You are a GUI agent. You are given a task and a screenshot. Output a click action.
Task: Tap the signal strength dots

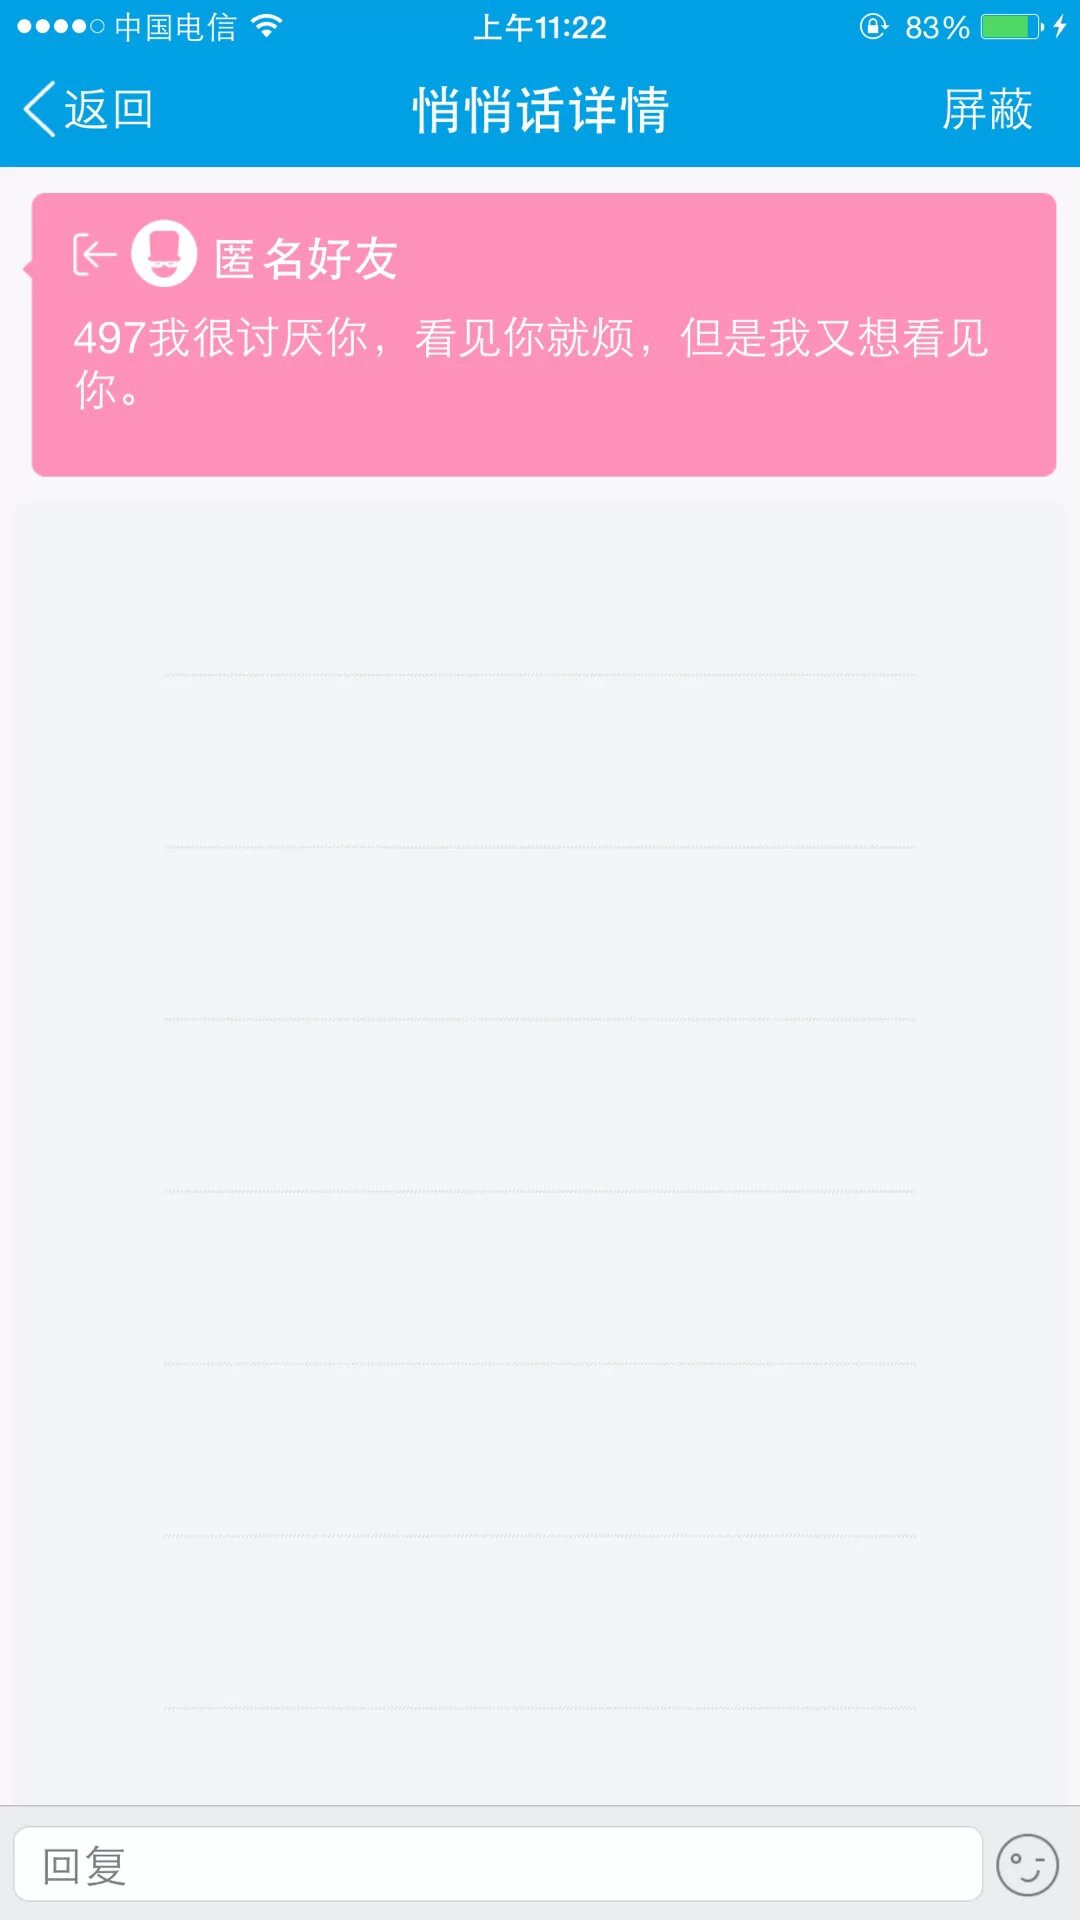tap(60, 27)
